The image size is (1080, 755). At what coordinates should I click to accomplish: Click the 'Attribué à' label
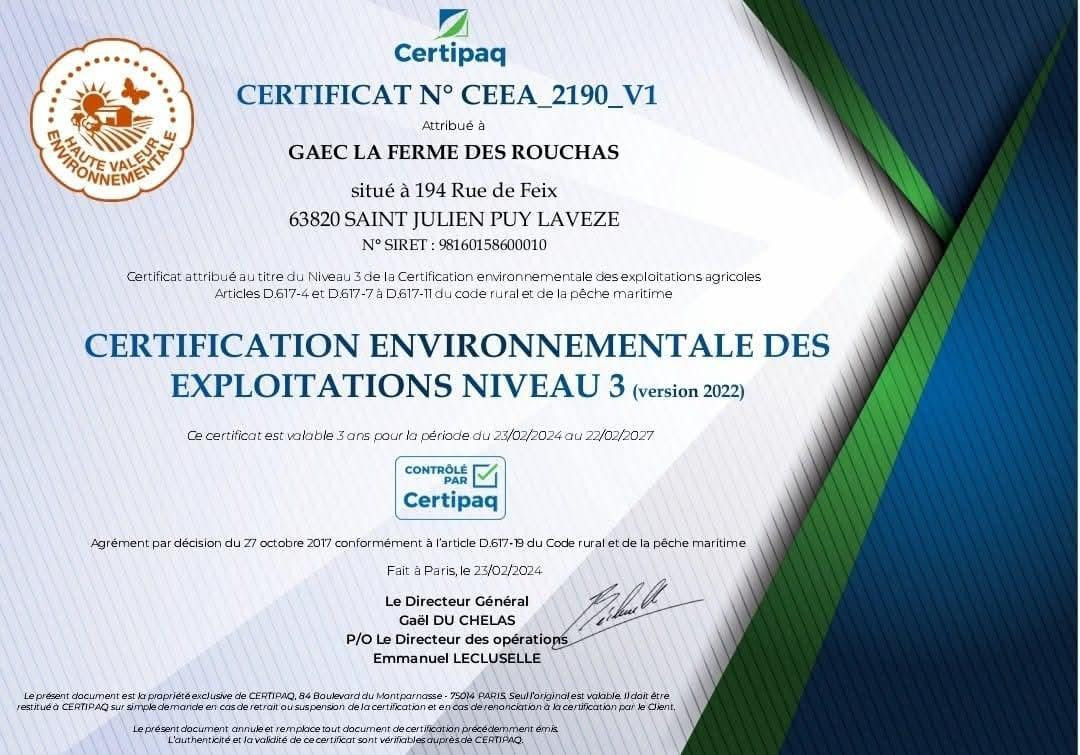(453, 125)
